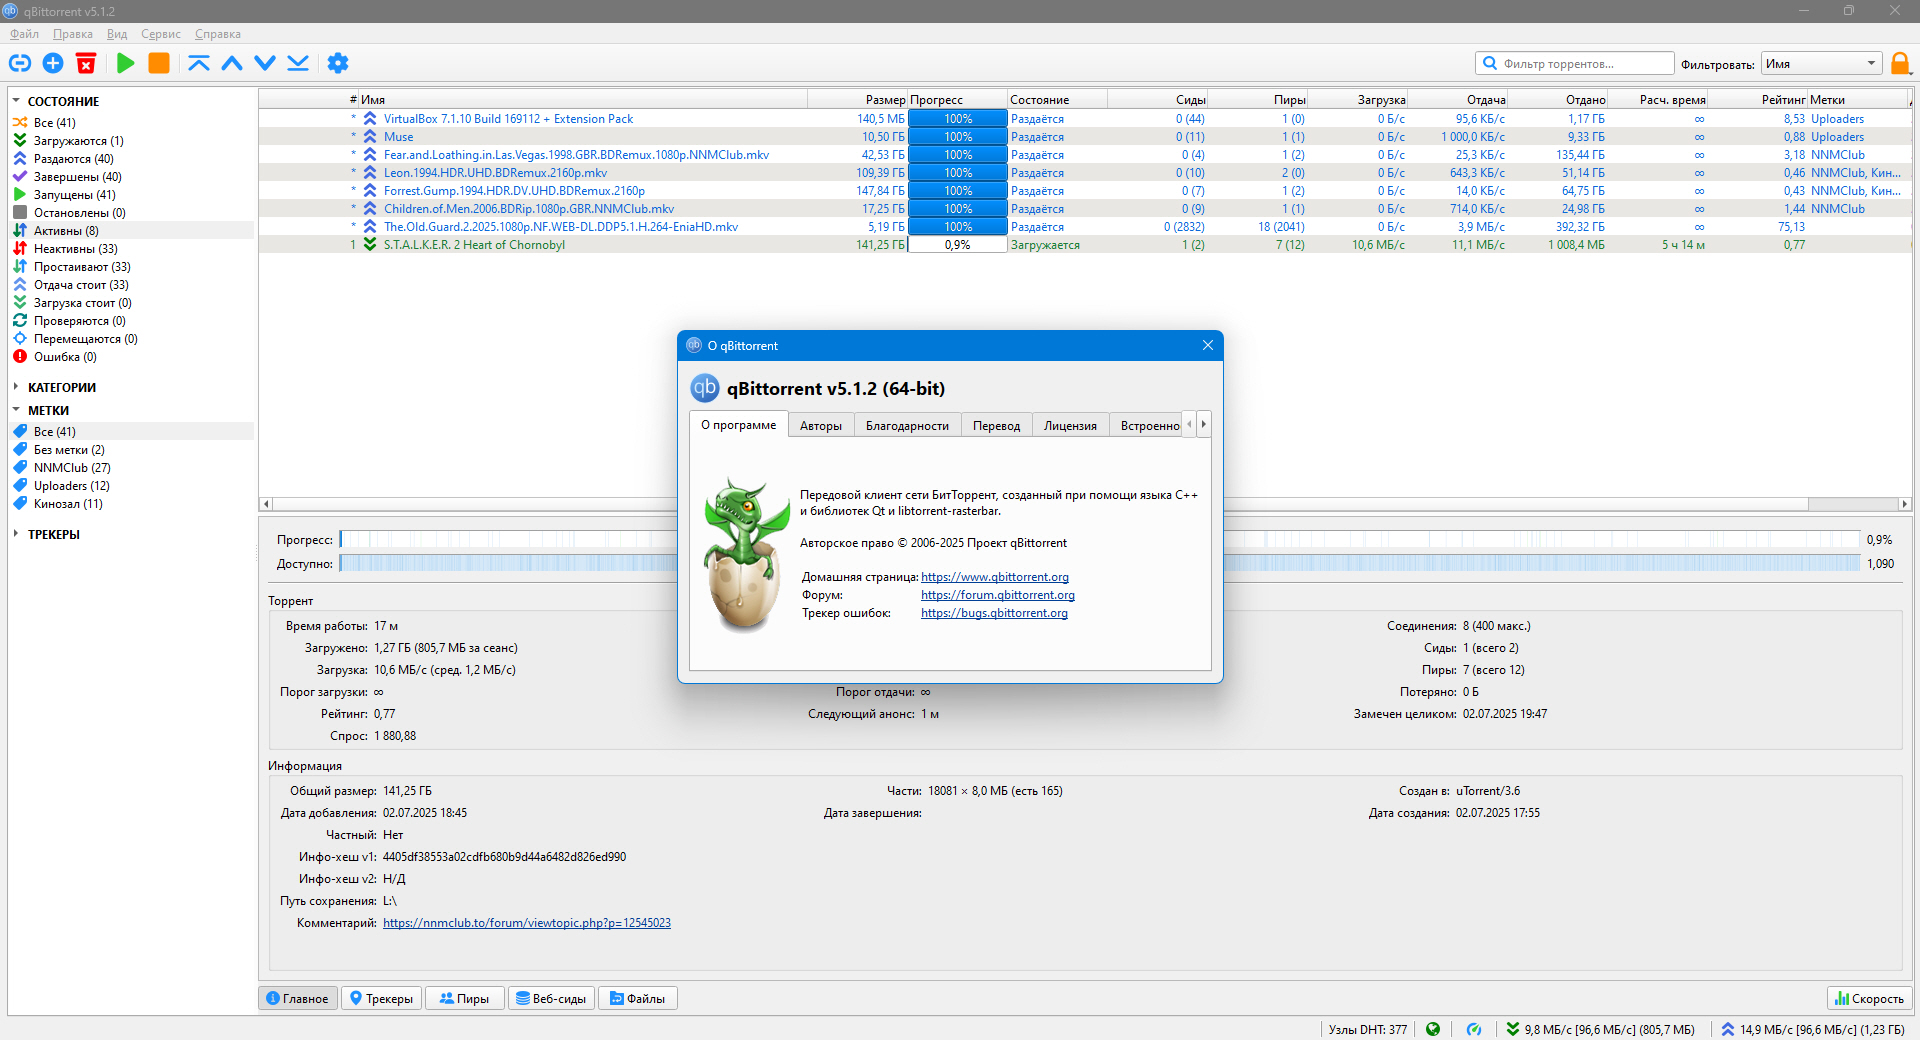The image size is (1920, 1040).
Task: Open the nnmclub.to comment link
Action: [527, 923]
